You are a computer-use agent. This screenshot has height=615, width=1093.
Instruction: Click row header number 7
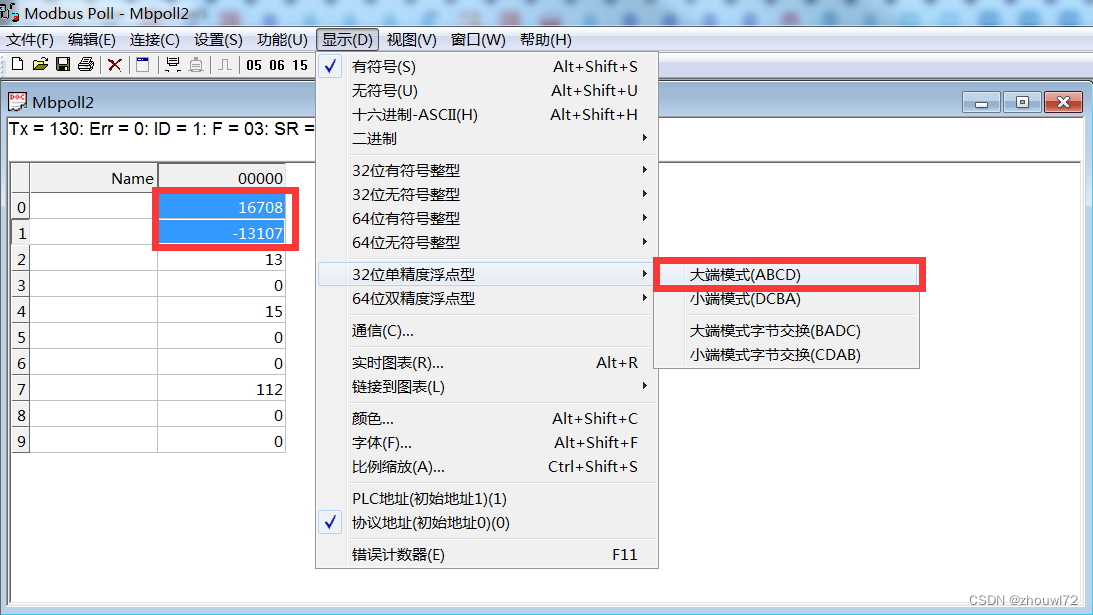click(21, 389)
